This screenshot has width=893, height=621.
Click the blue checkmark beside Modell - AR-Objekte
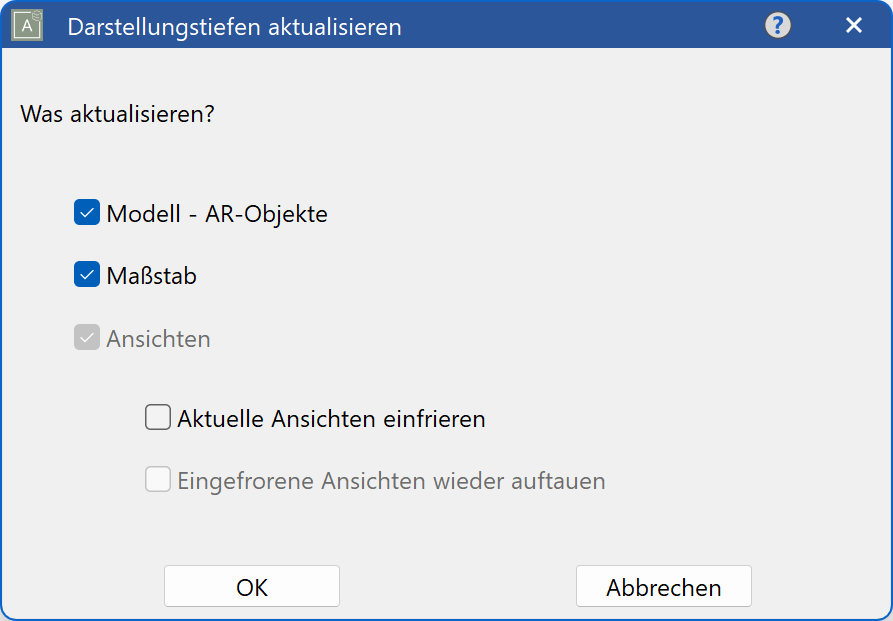(x=87, y=213)
